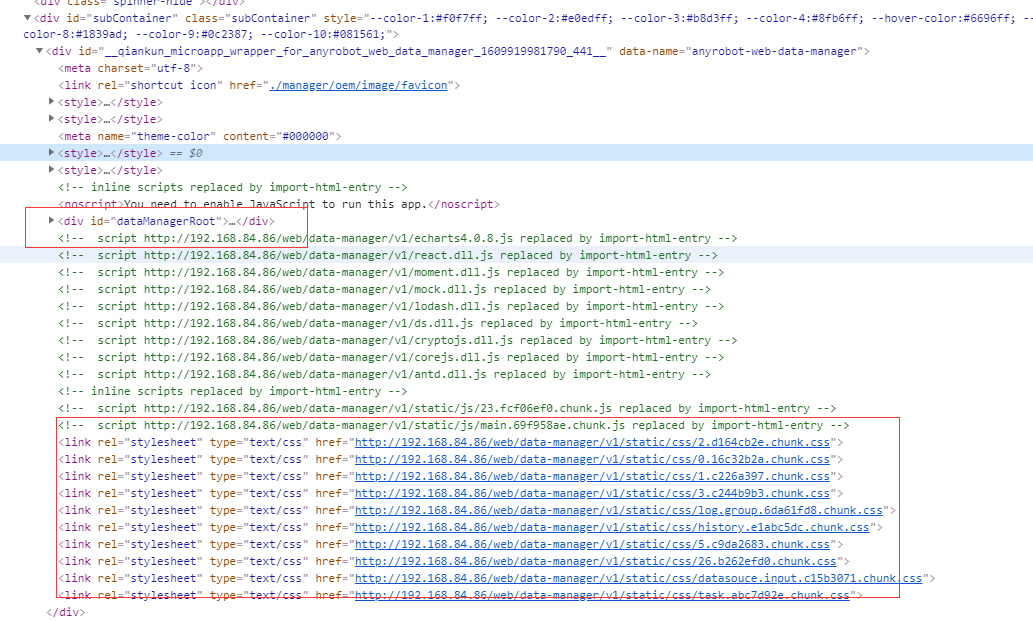Collapse the subContainer div node

(27, 18)
